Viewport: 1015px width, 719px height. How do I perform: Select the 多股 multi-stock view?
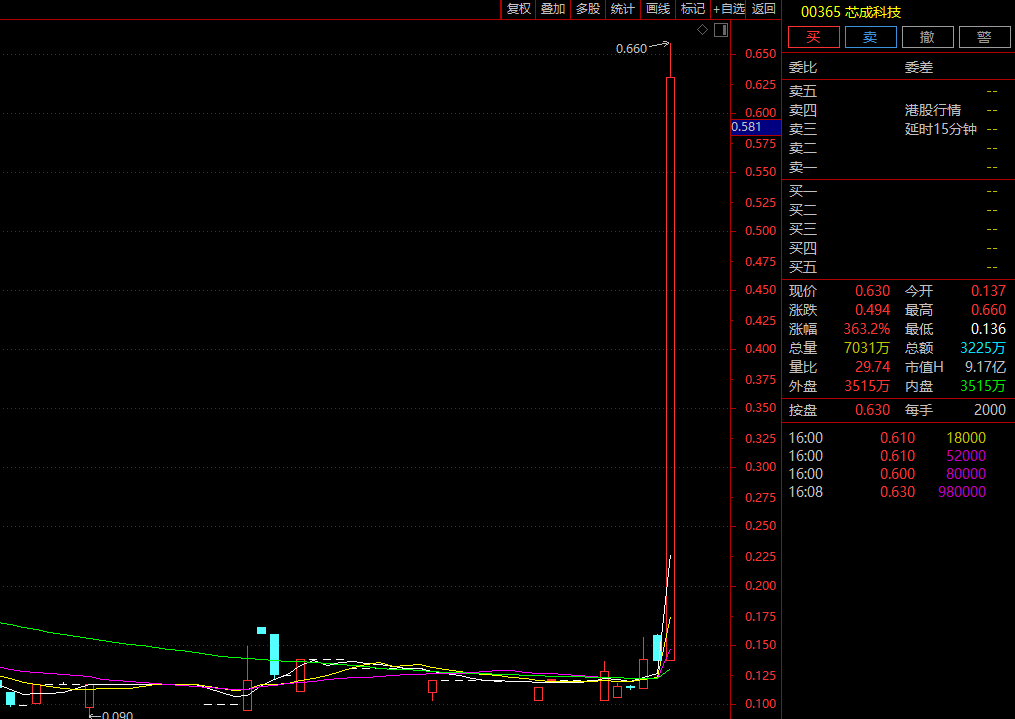pyautogui.click(x=588, y=9)
